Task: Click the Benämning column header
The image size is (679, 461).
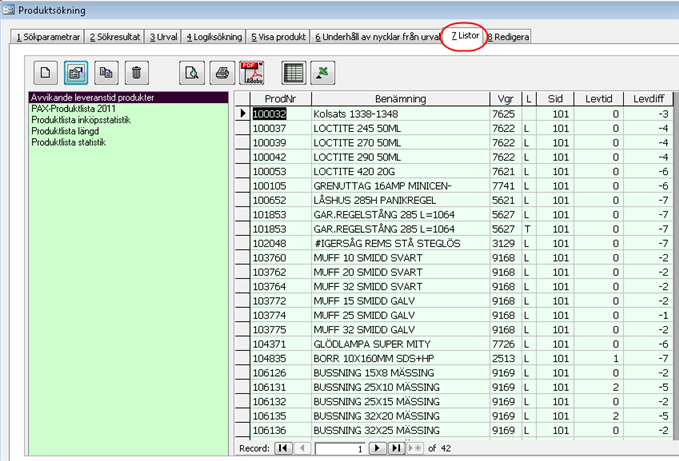Action: pyautogui.click(x=400, y=99)
